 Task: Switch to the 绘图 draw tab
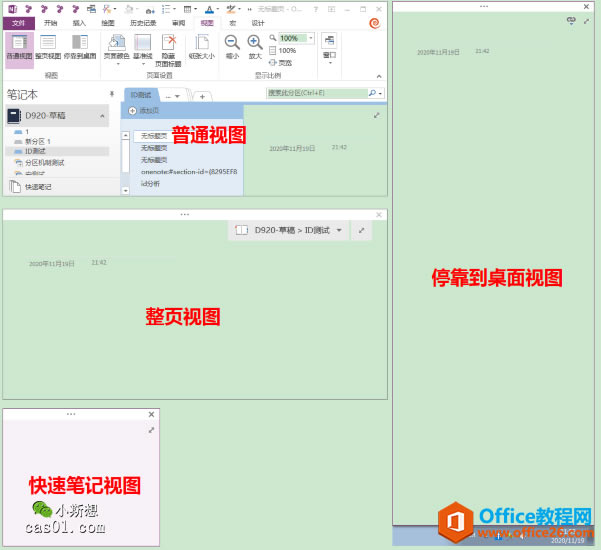(x=108, y=23)
